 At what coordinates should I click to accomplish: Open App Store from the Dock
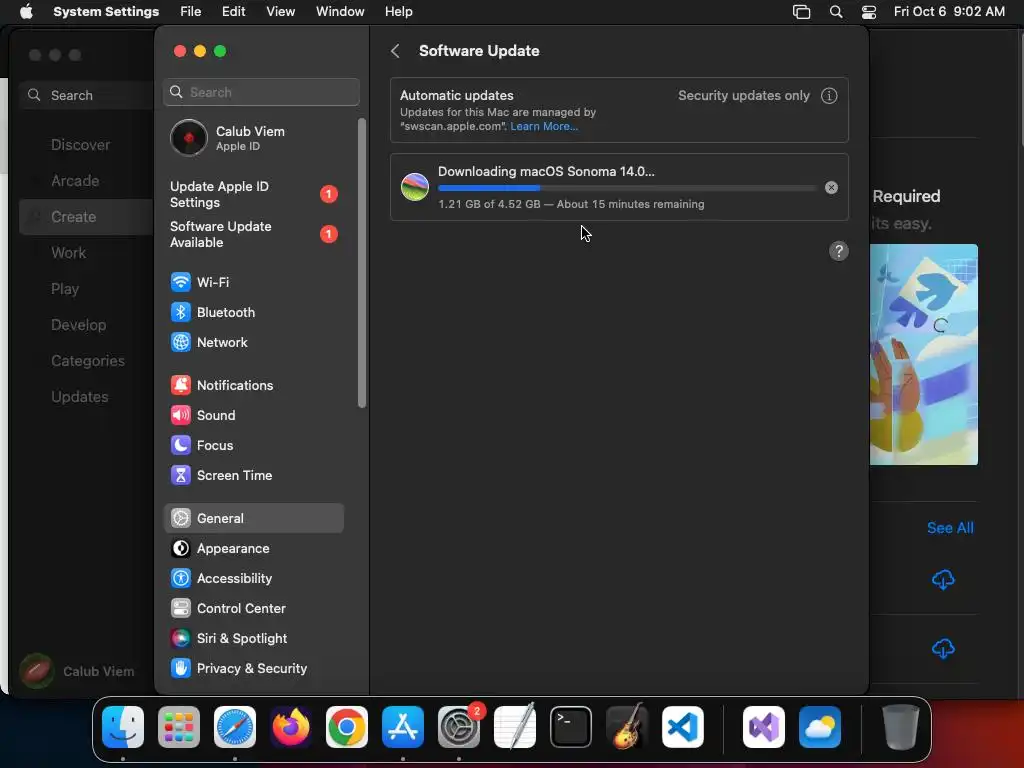(403, 727)
